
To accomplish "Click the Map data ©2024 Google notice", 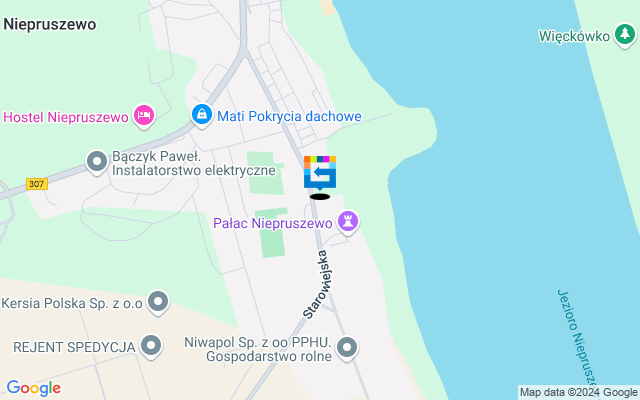I will tap(578, 393).
